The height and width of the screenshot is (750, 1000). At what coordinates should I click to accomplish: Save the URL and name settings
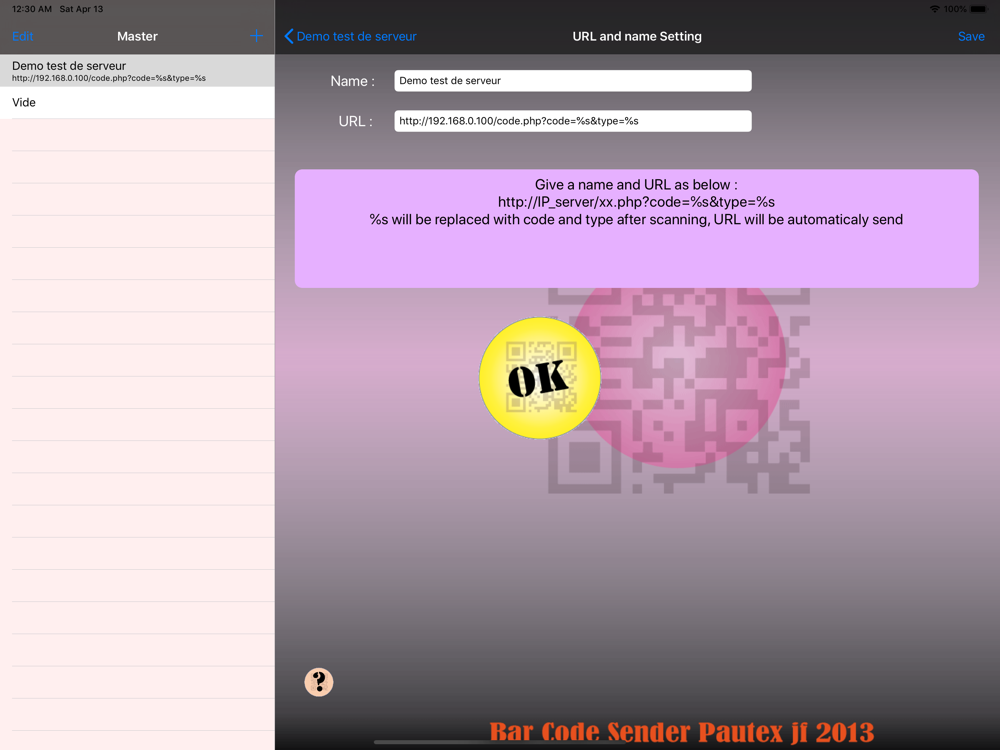tap(971, 36)
